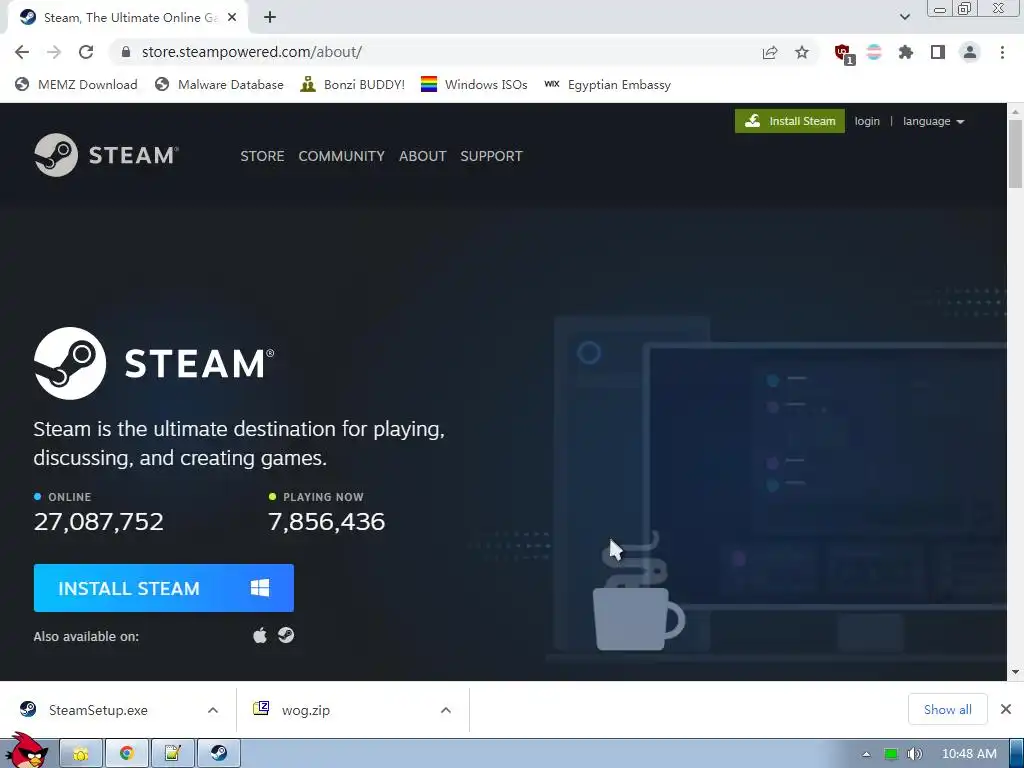
Task: Click the browser back arrow
Action: tap(22, 52)
